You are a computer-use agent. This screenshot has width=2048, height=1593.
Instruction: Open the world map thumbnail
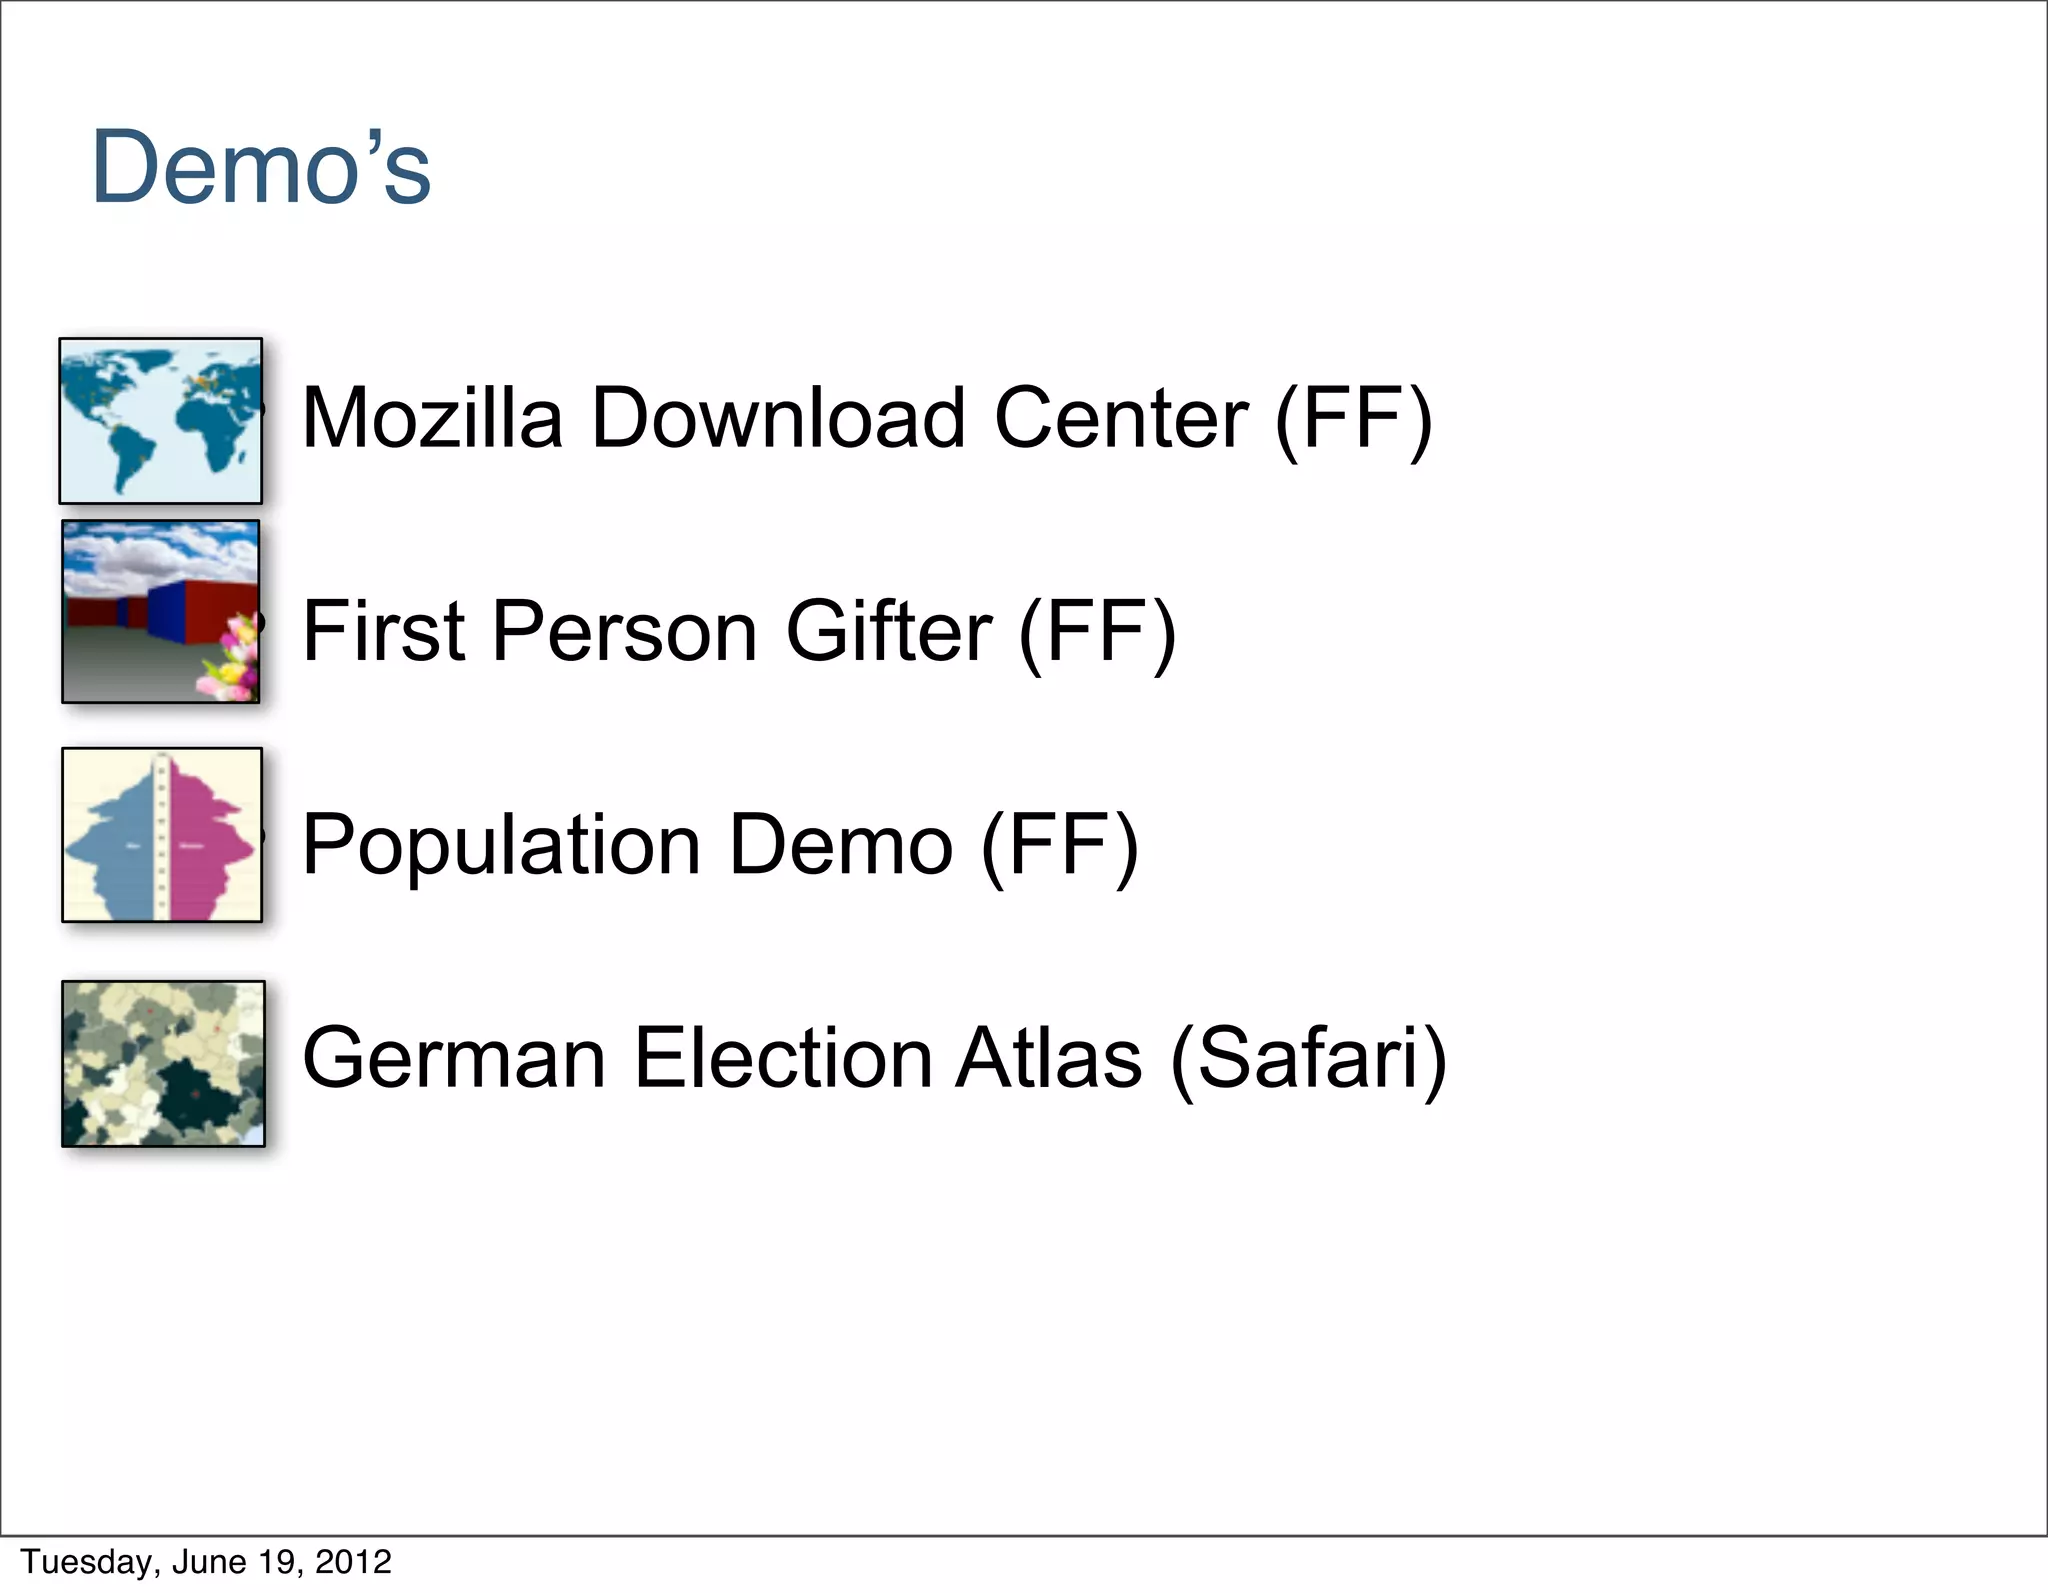pyautogui.click(x=161, y=421)
